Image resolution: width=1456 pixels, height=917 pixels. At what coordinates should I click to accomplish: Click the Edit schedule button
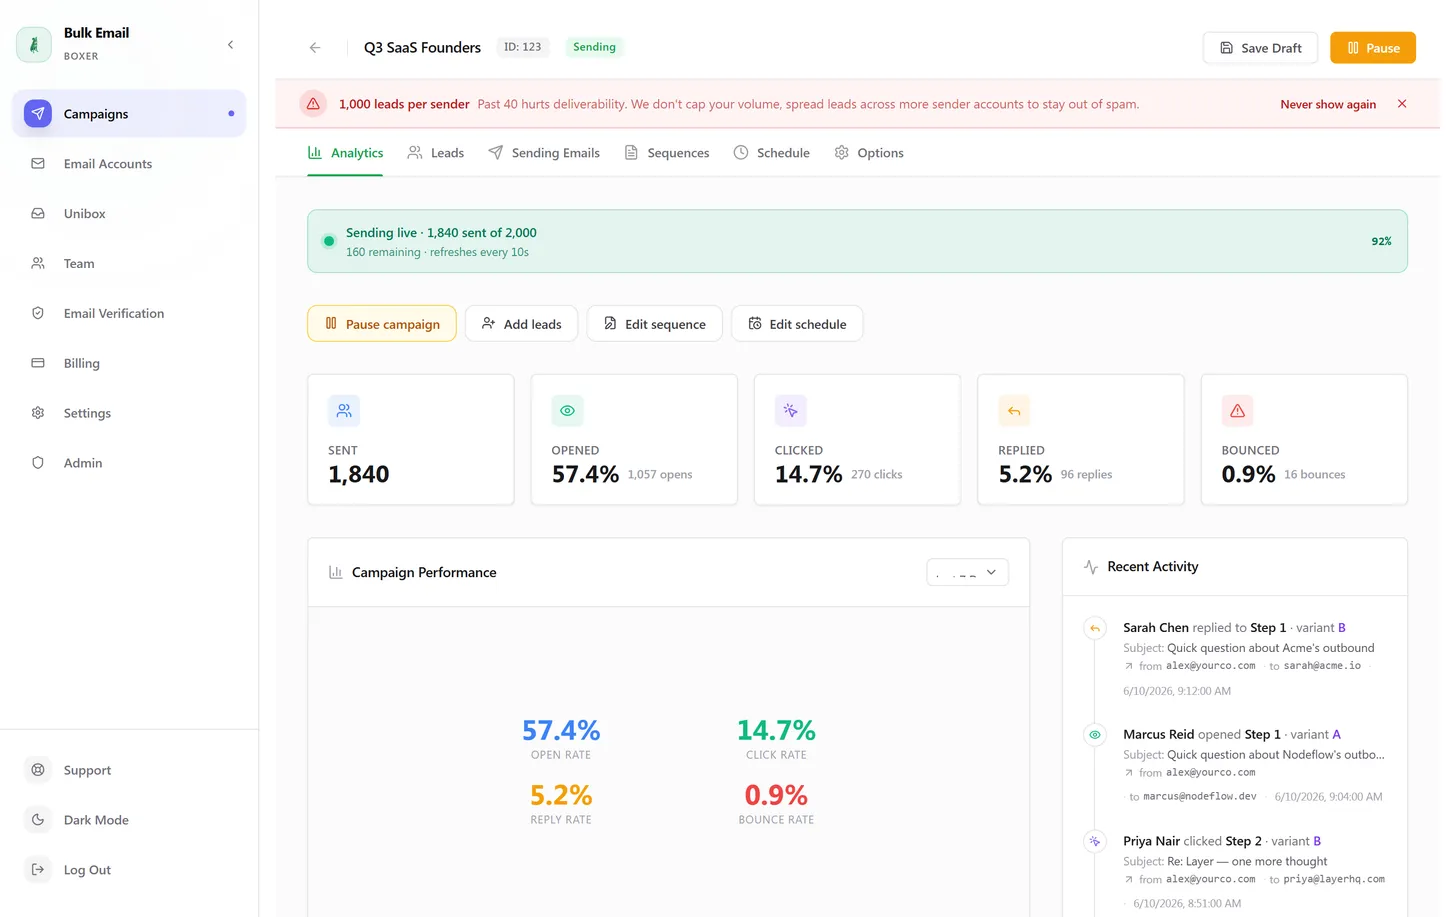pos(797,324)
